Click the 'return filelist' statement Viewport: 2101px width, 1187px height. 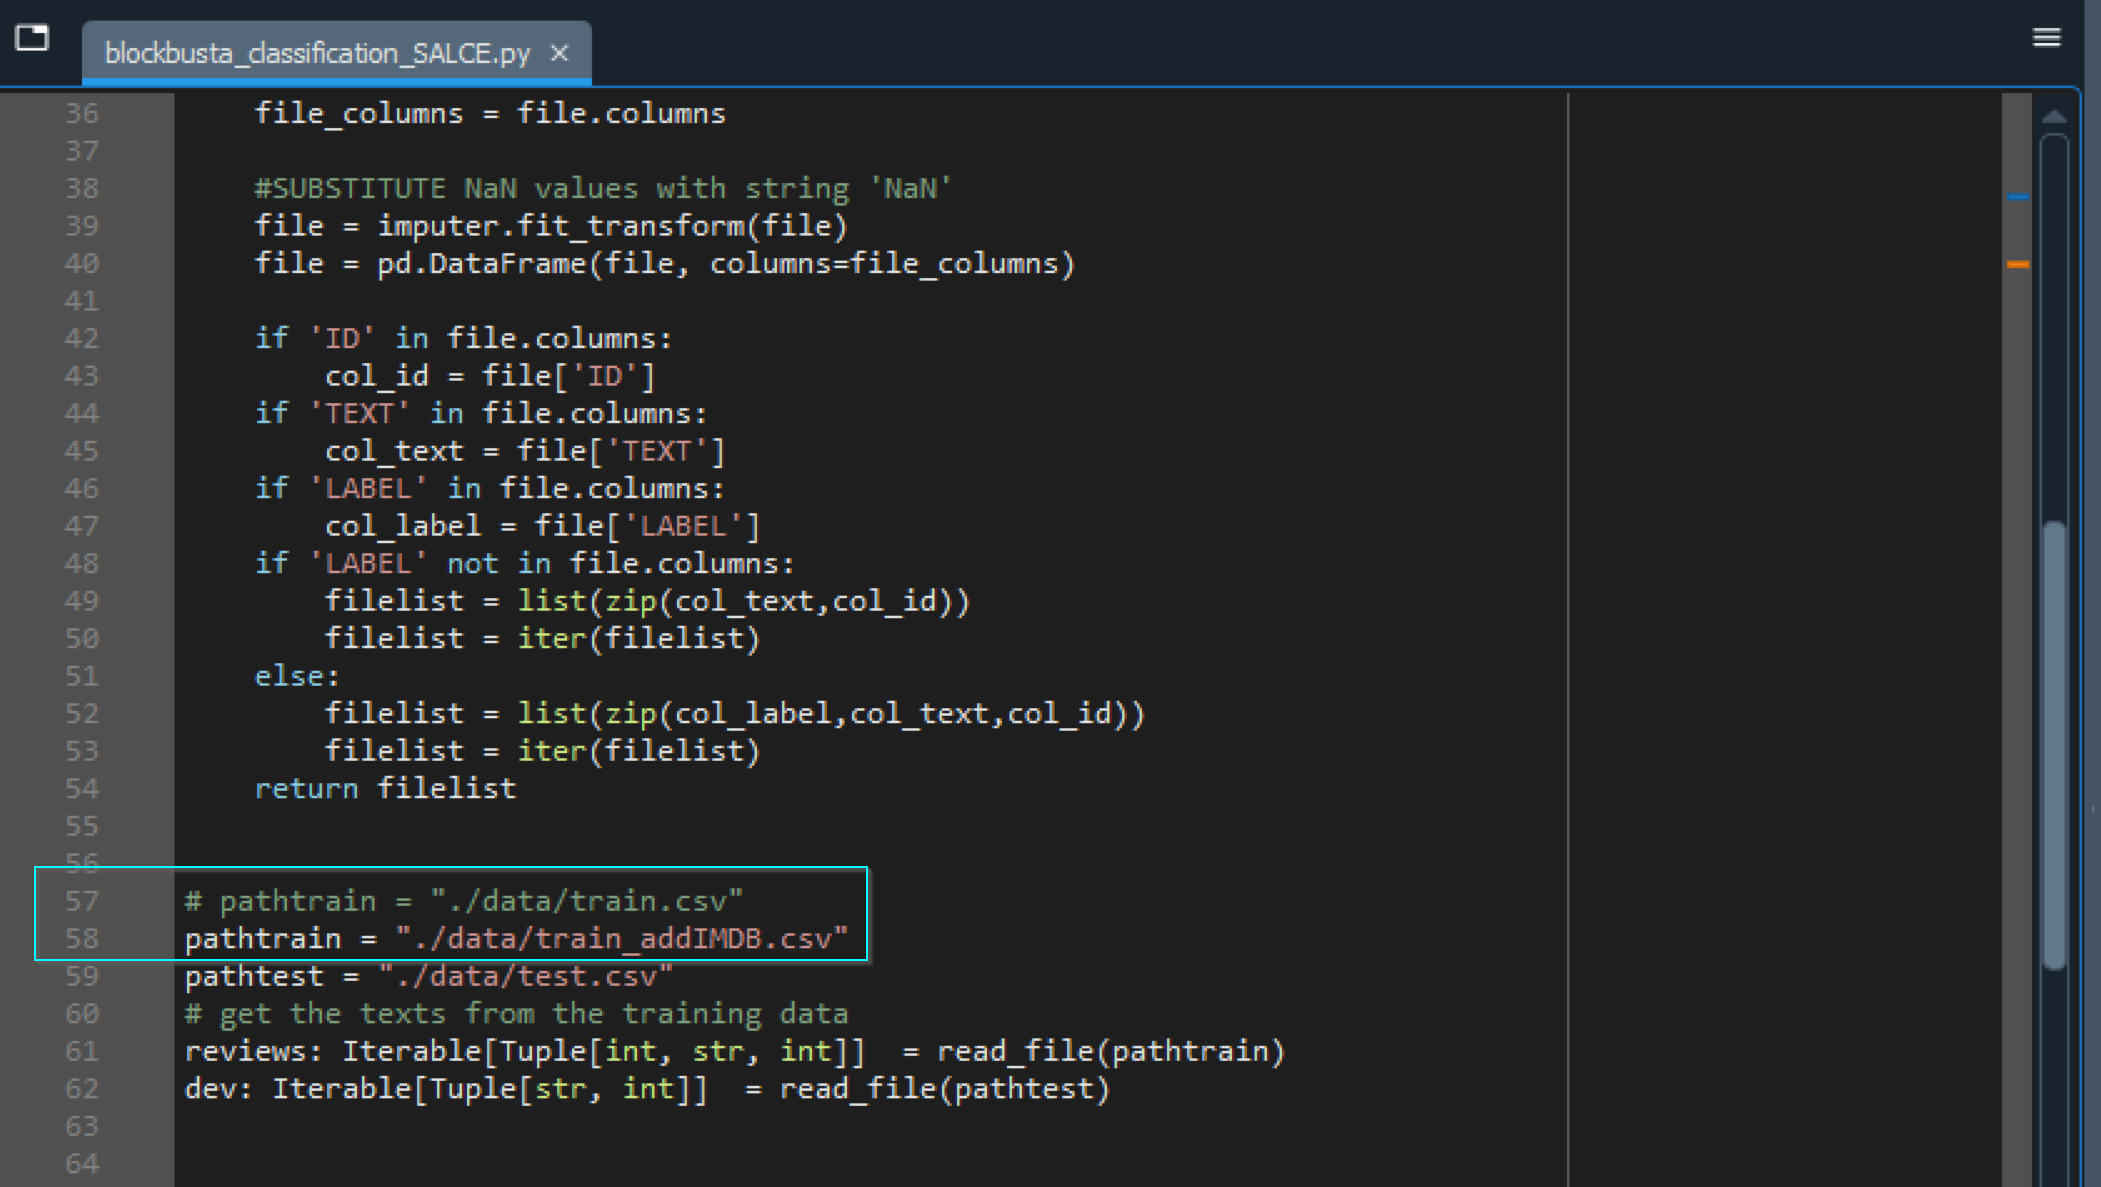[x=385, y=789]
